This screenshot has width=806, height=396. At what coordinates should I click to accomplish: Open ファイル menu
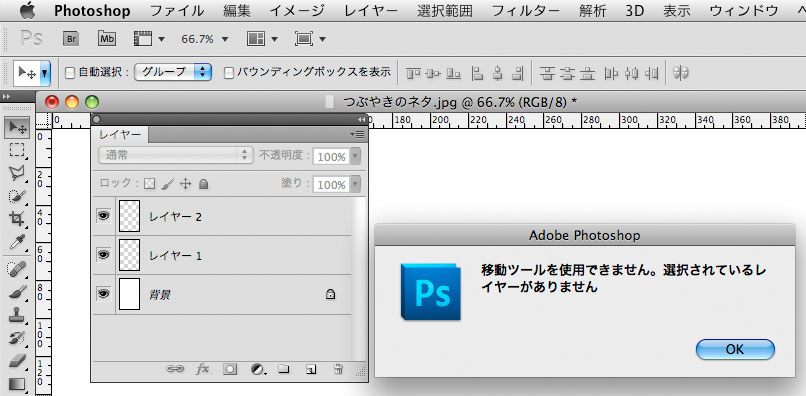tap(176, 10)
